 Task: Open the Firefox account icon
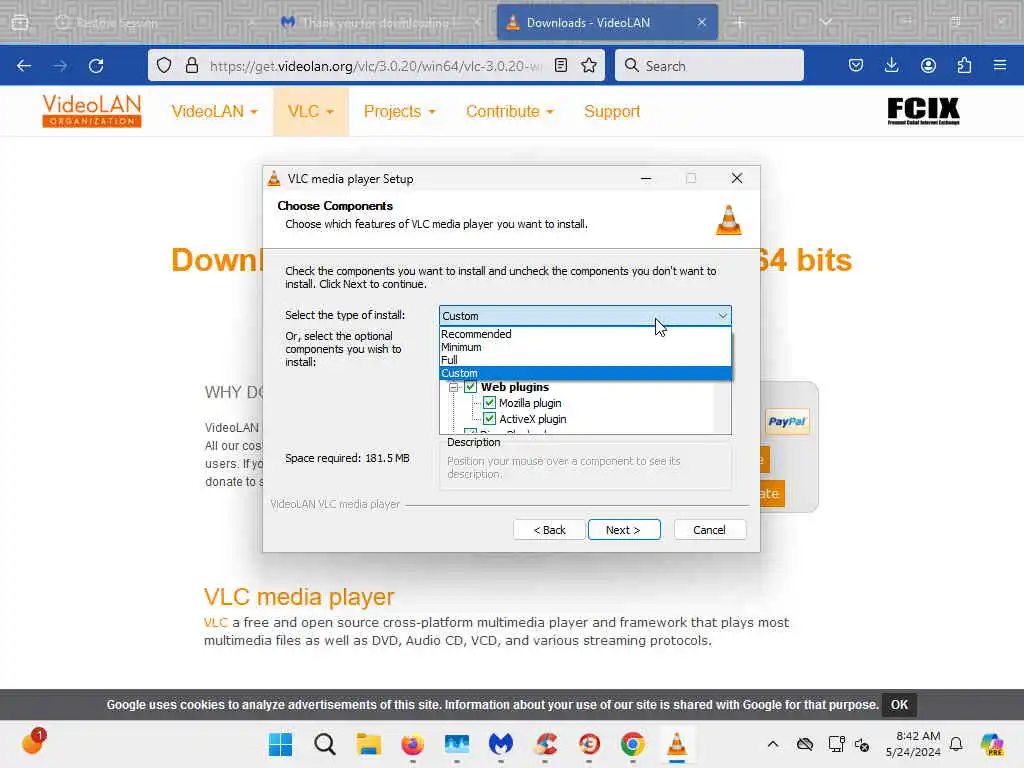pyautogui.click(x=928, y=65)
